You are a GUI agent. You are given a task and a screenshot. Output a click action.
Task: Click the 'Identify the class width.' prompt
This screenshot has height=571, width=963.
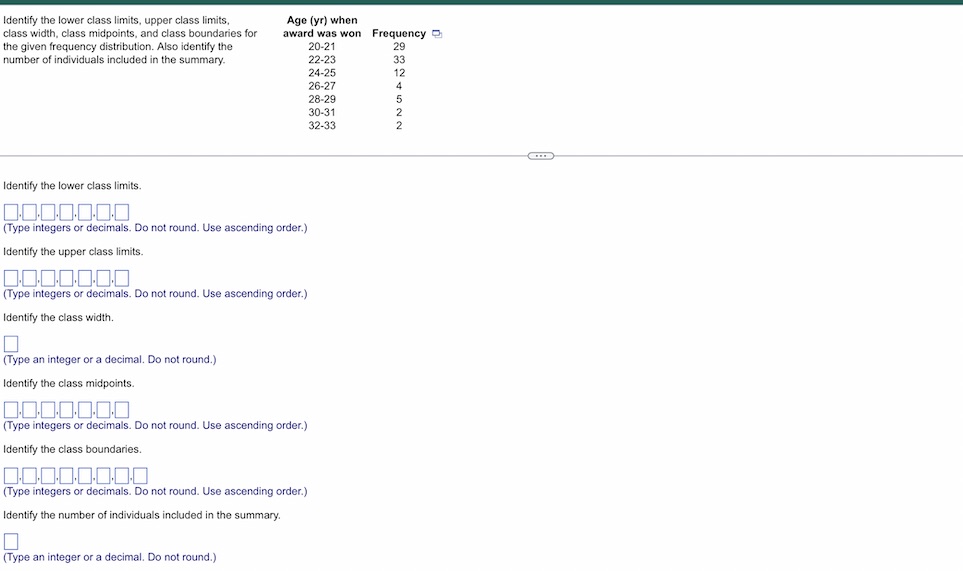pos(58,318)
